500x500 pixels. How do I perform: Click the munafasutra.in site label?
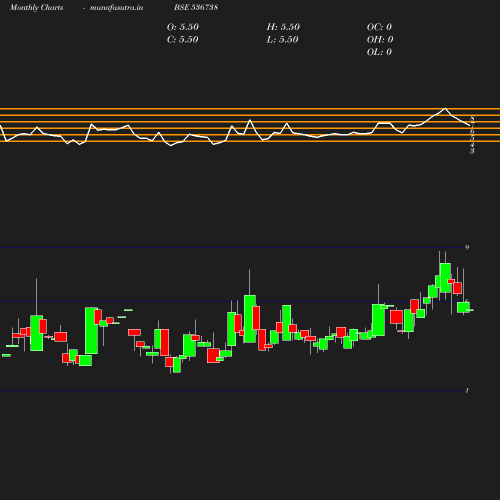click(116, 8)
